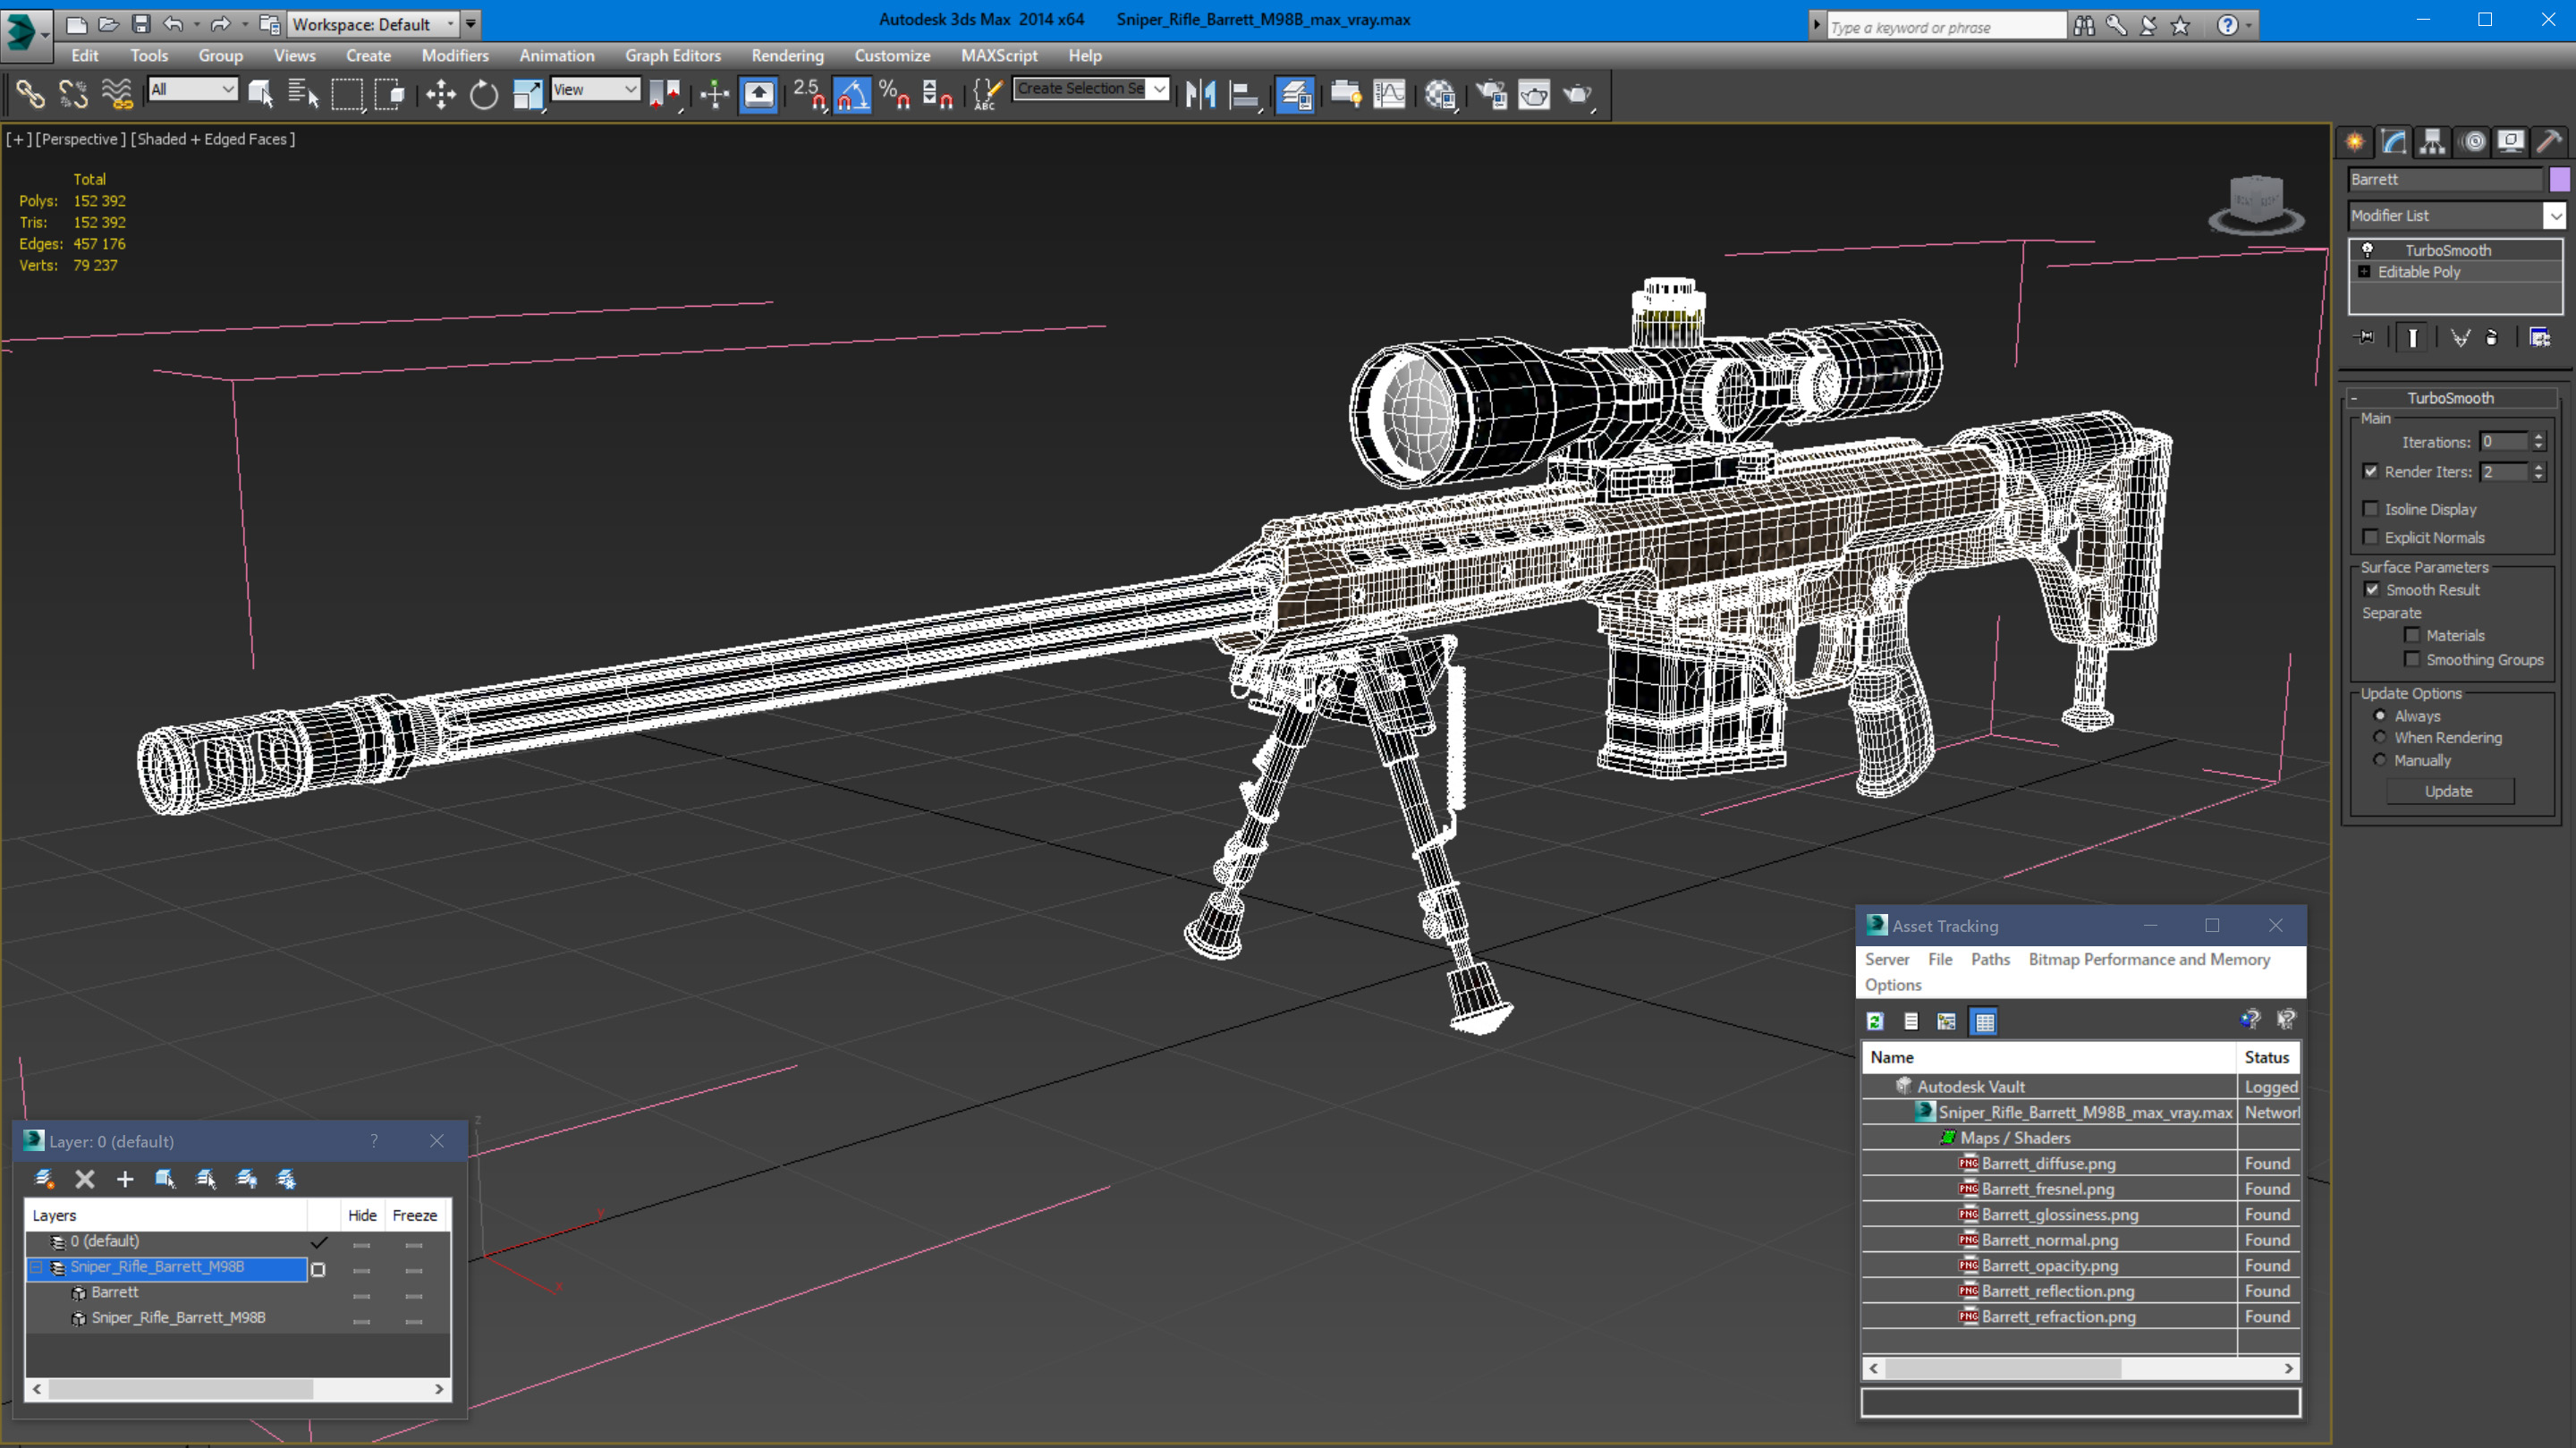
Task: Click the TurboSmooth Update button
Action: point(2449,791)
